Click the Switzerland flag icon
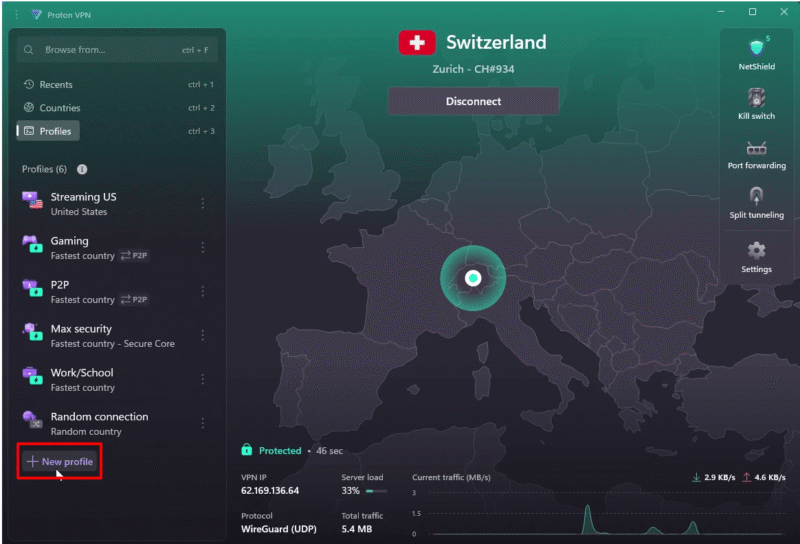This screenshot has height=544, width=800. tap(417, 42)
